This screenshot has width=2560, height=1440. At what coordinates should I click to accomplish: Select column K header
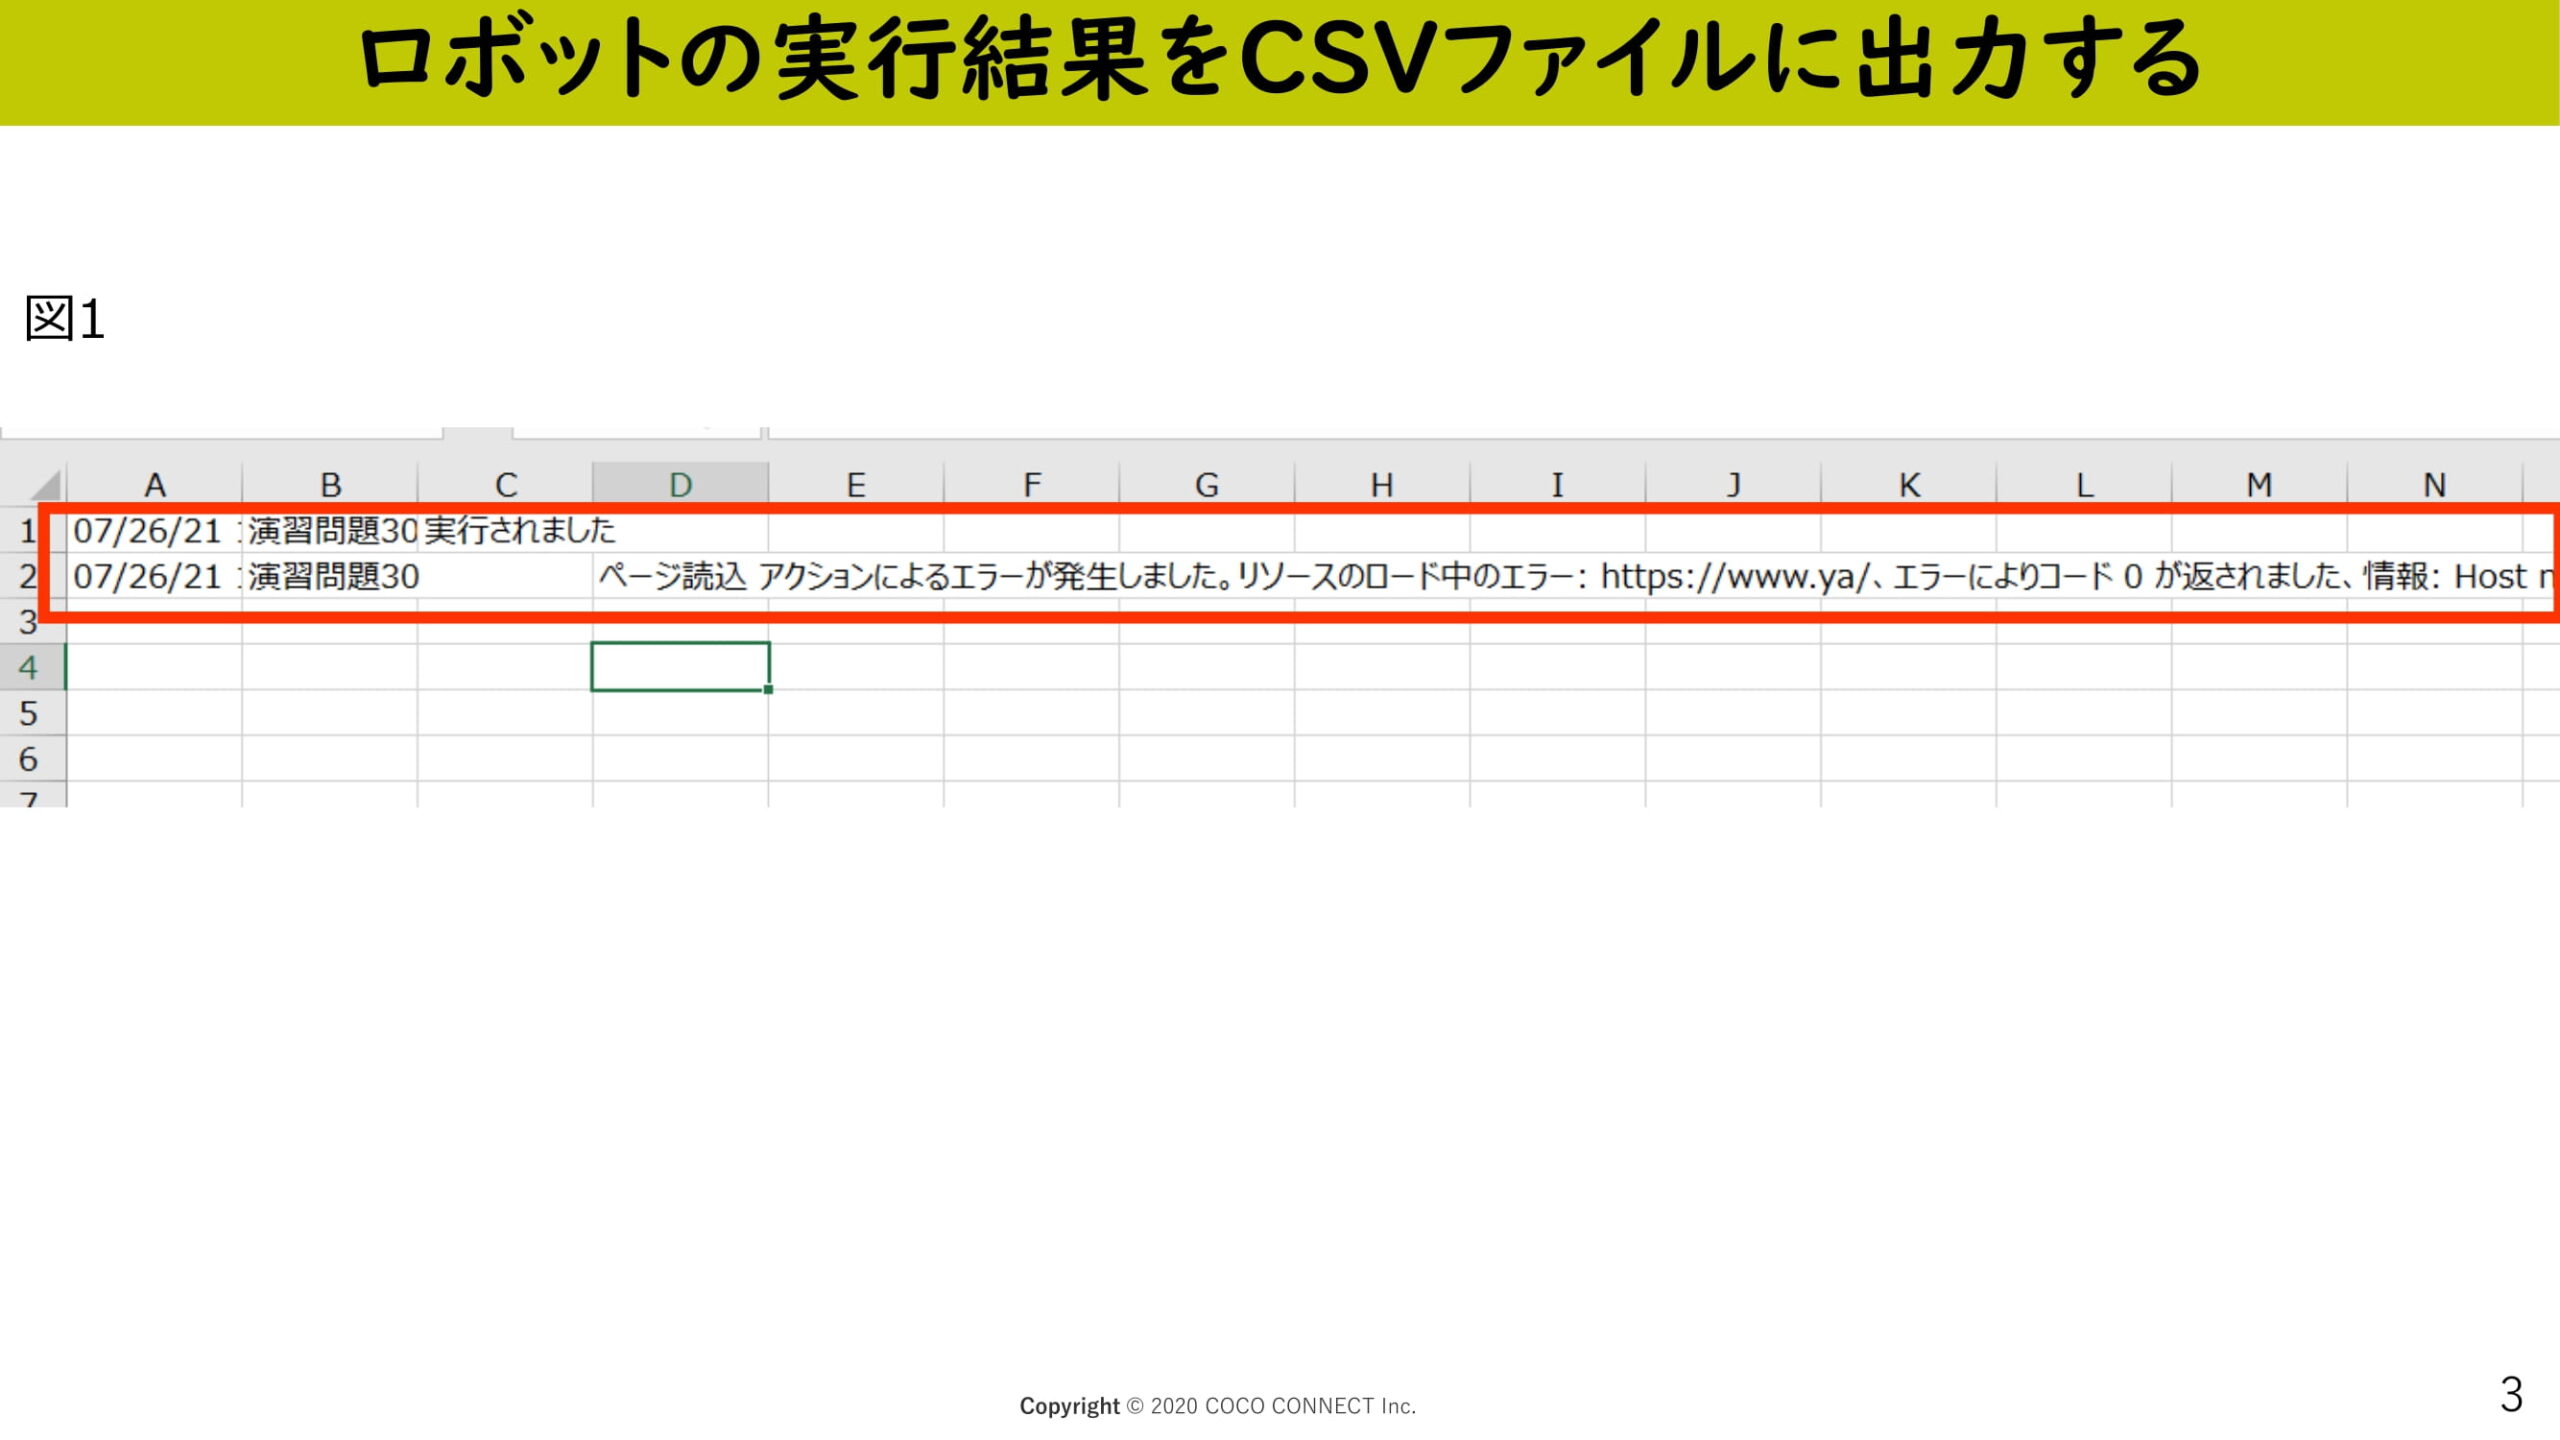pos(1909,484)
